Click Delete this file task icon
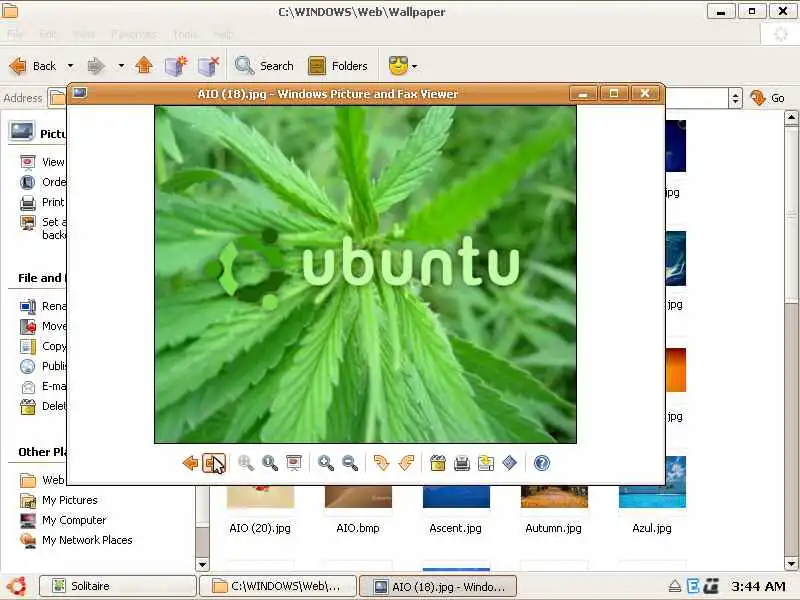The image size is (800, 600). pos(28,407)
